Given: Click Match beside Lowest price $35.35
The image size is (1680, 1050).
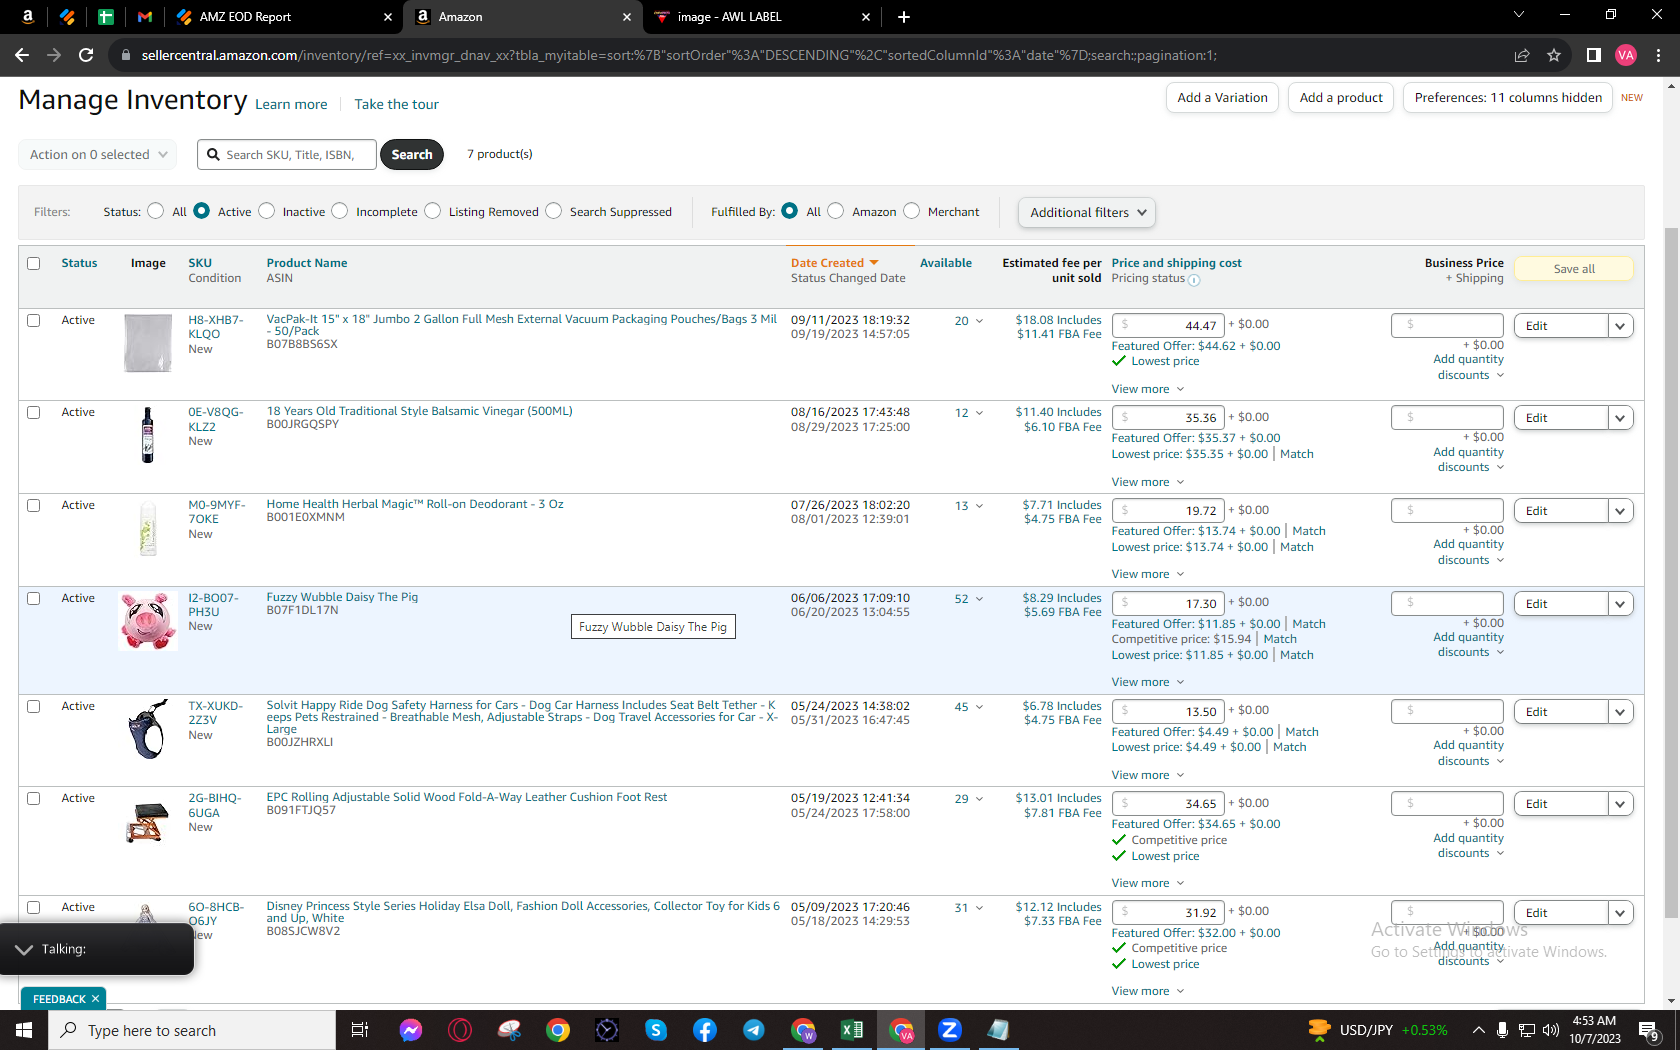Looking at the screenshot, I should tap(1297, 454).
